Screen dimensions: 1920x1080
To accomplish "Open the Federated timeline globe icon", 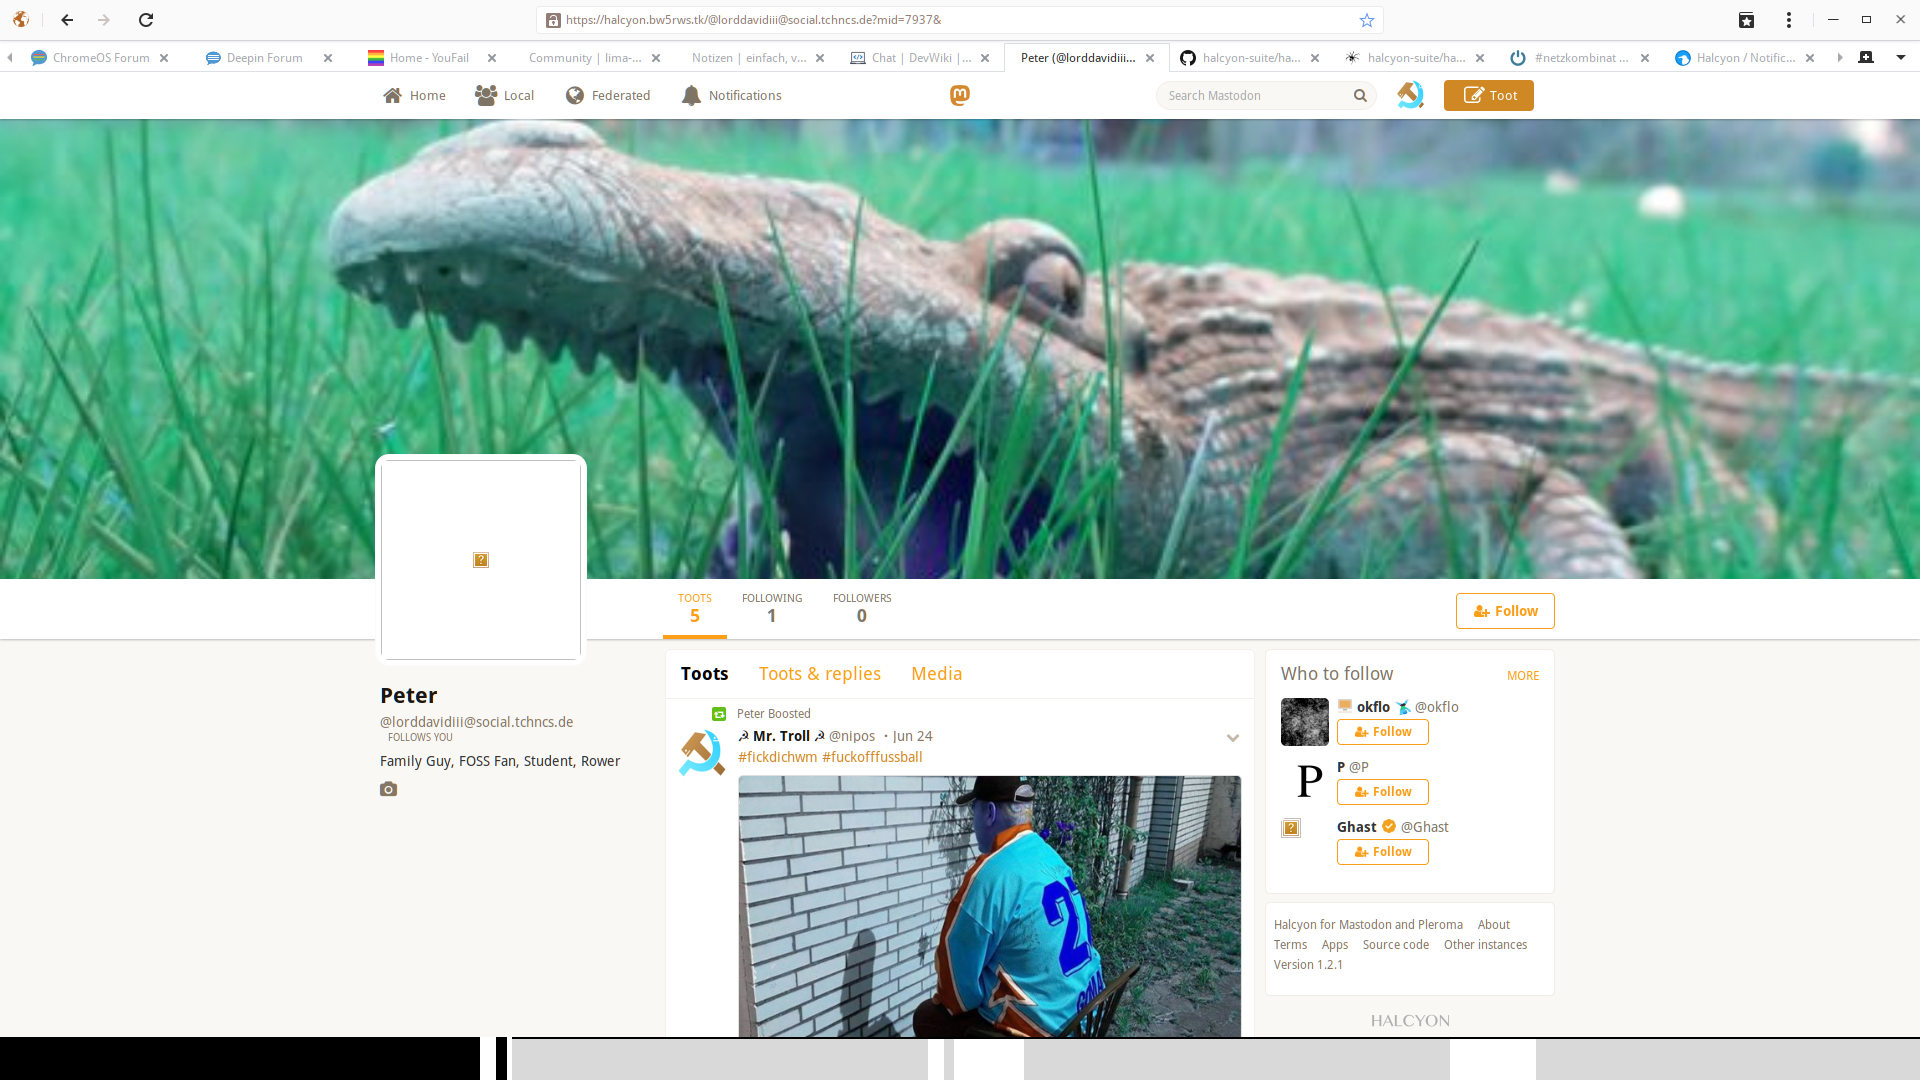I will [575, 96].
